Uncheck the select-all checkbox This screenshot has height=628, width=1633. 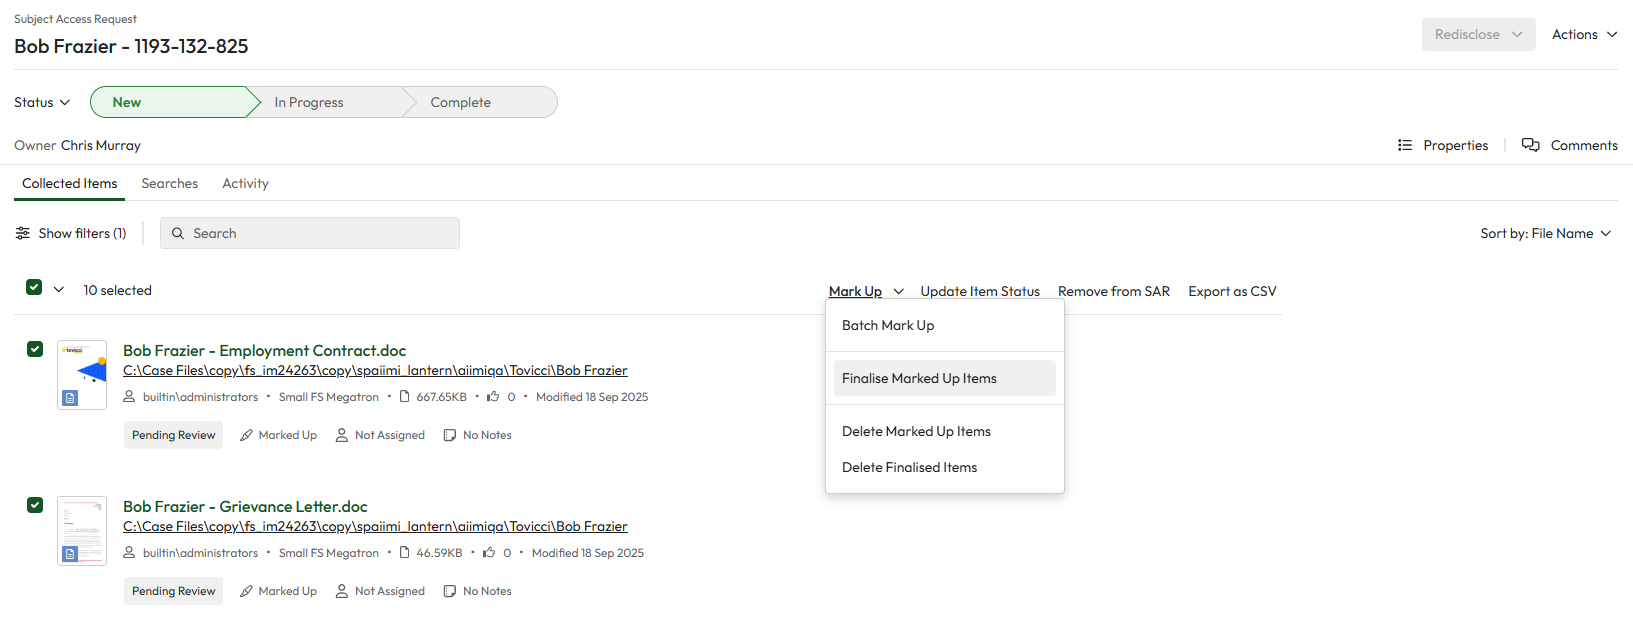point(34,288)
